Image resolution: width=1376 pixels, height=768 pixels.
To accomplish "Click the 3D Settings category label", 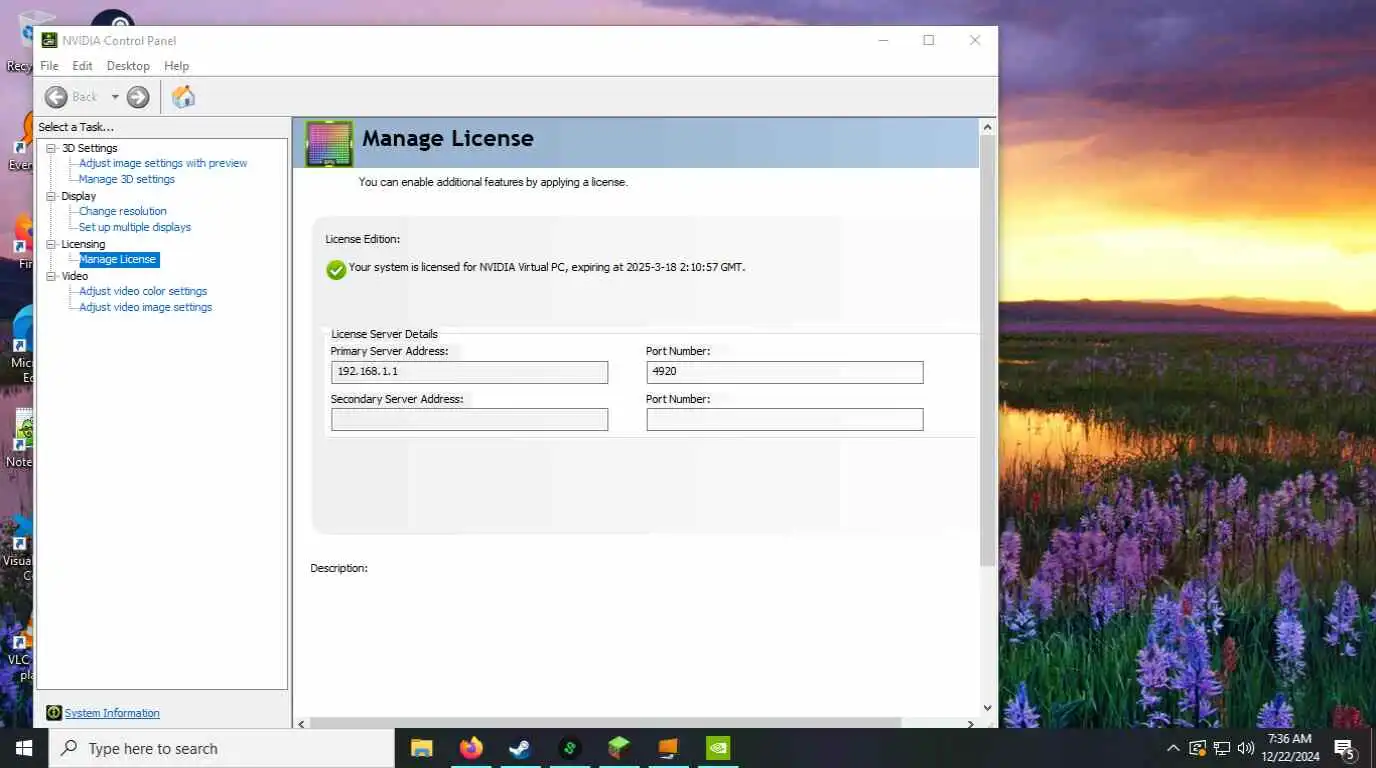I will [89, 148].
